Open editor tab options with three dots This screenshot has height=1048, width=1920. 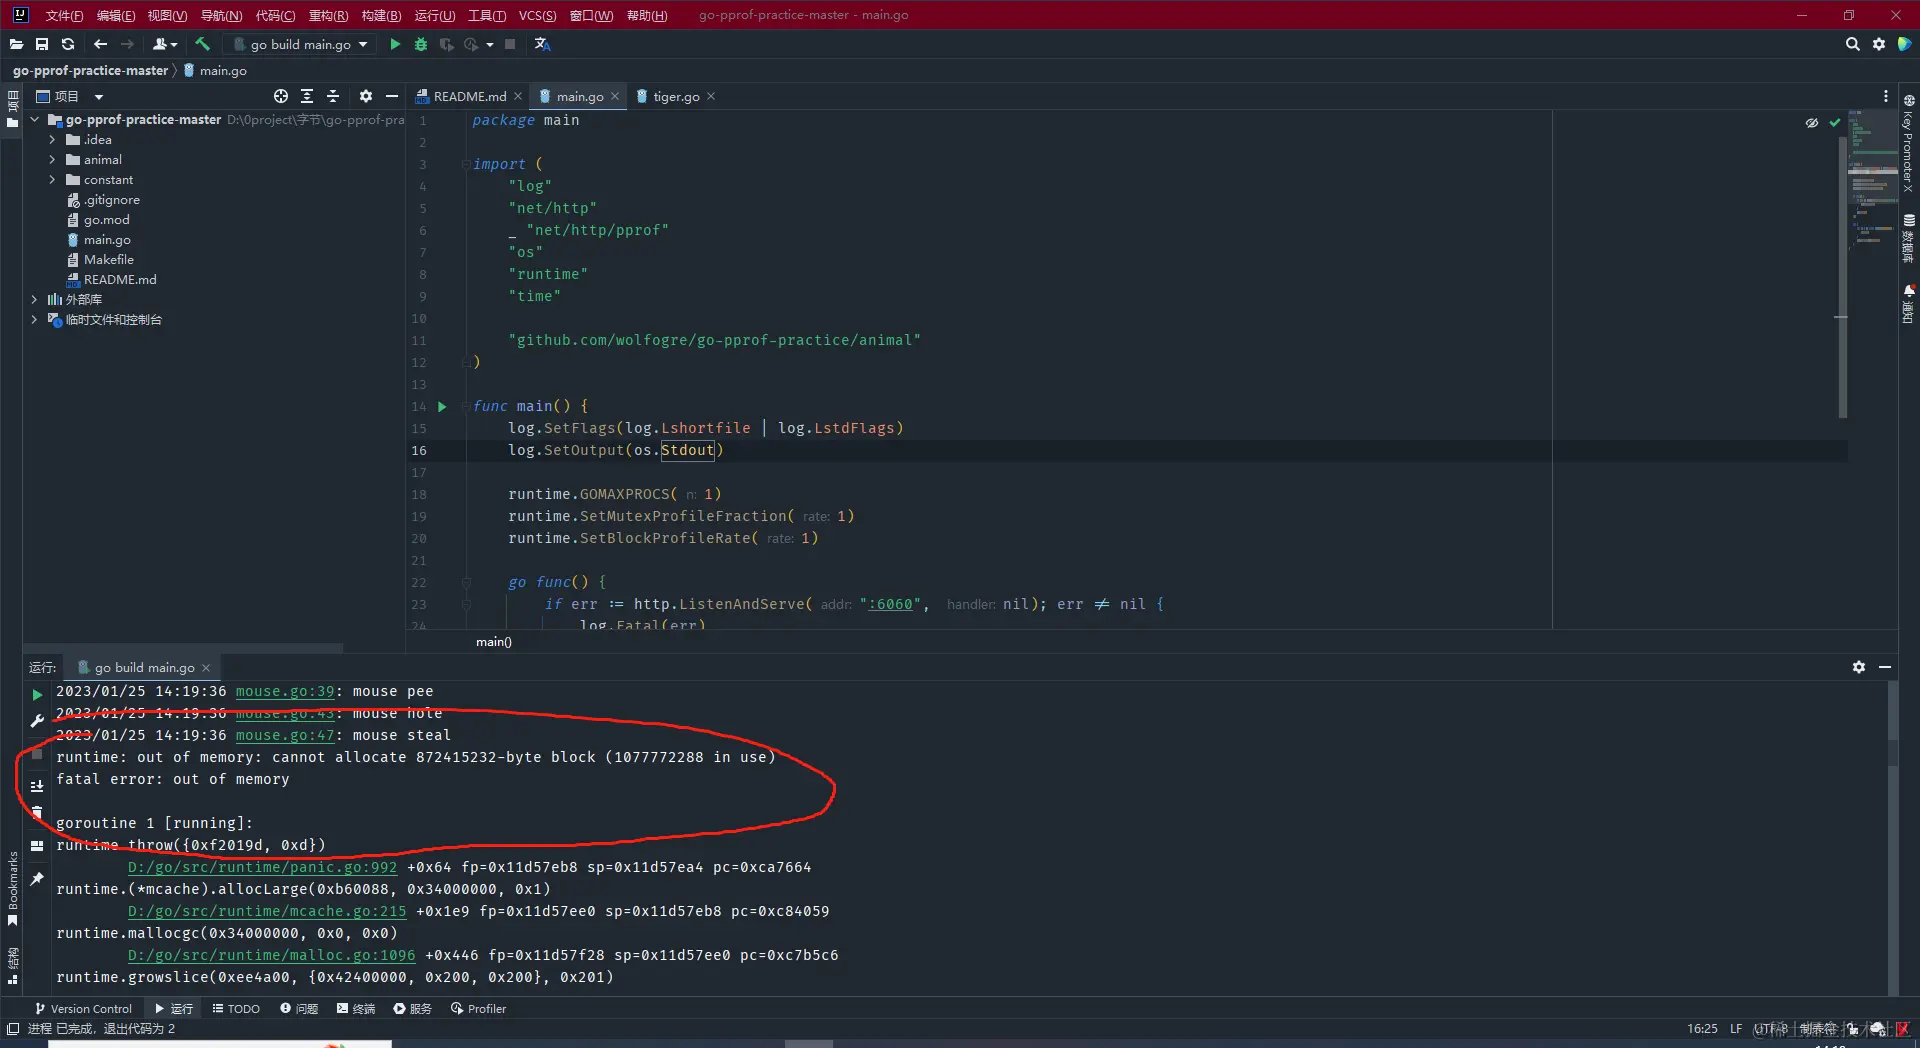pyautogui.click(x=1886, y=96)
